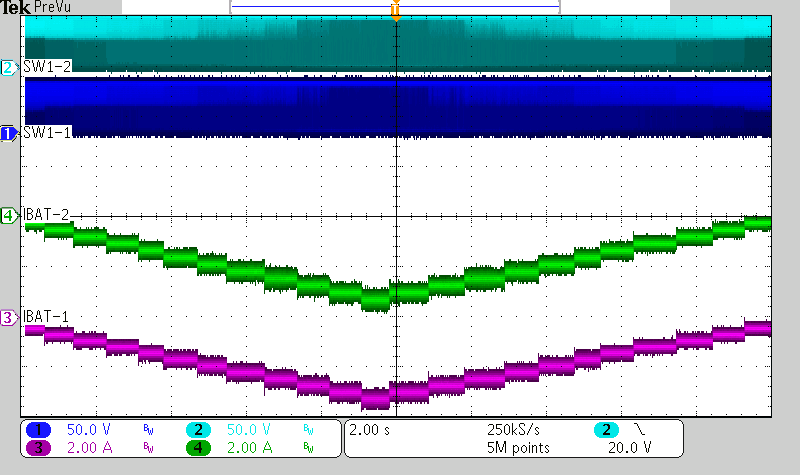Click the cyan trigger source badge
Screen dimensions: 800x475
(x=606, y=429)
